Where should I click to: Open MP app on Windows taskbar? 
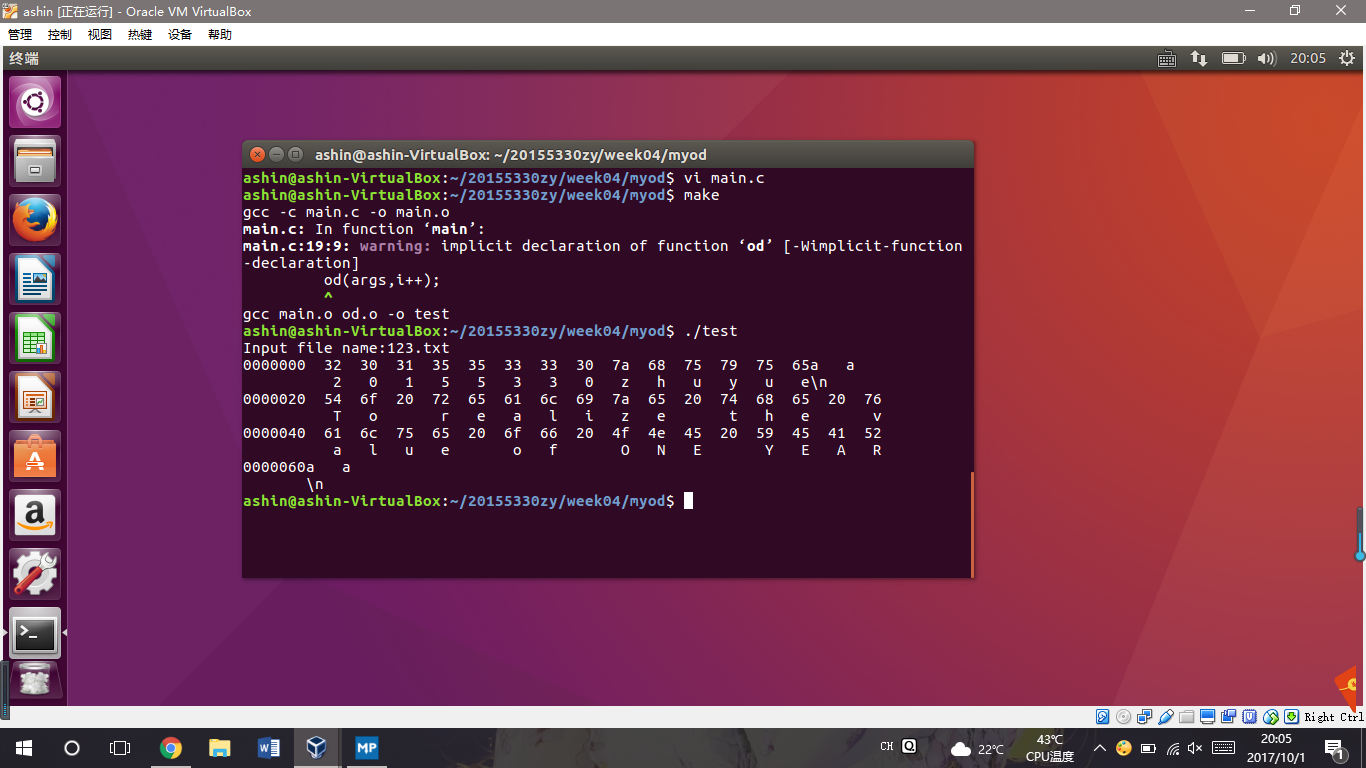366,747
